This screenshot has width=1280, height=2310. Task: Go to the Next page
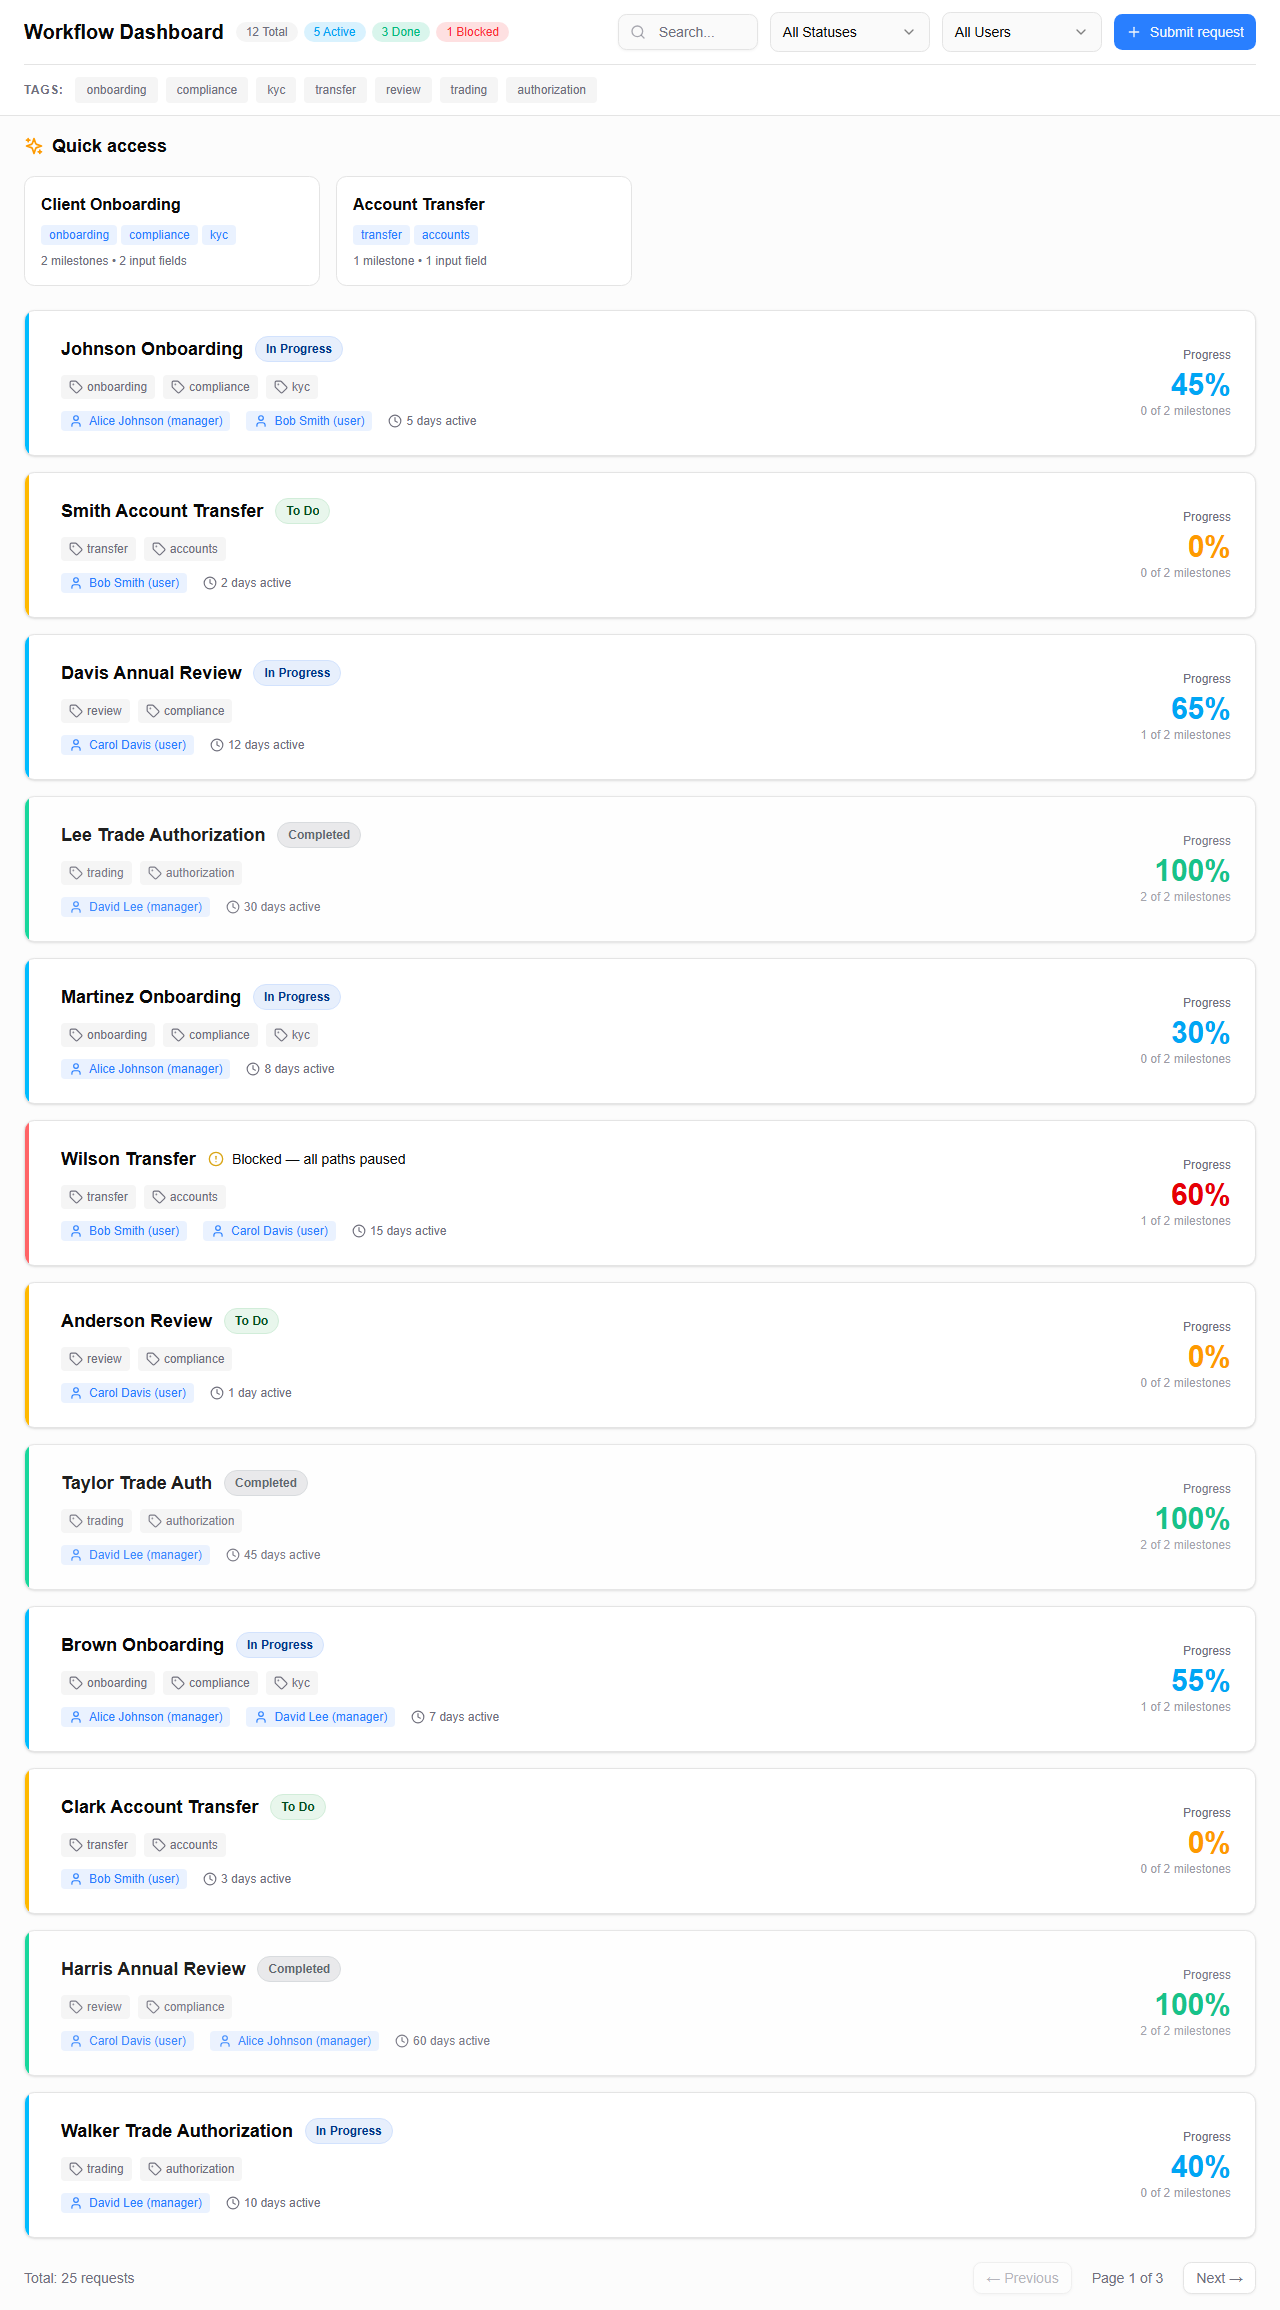1219,2278
